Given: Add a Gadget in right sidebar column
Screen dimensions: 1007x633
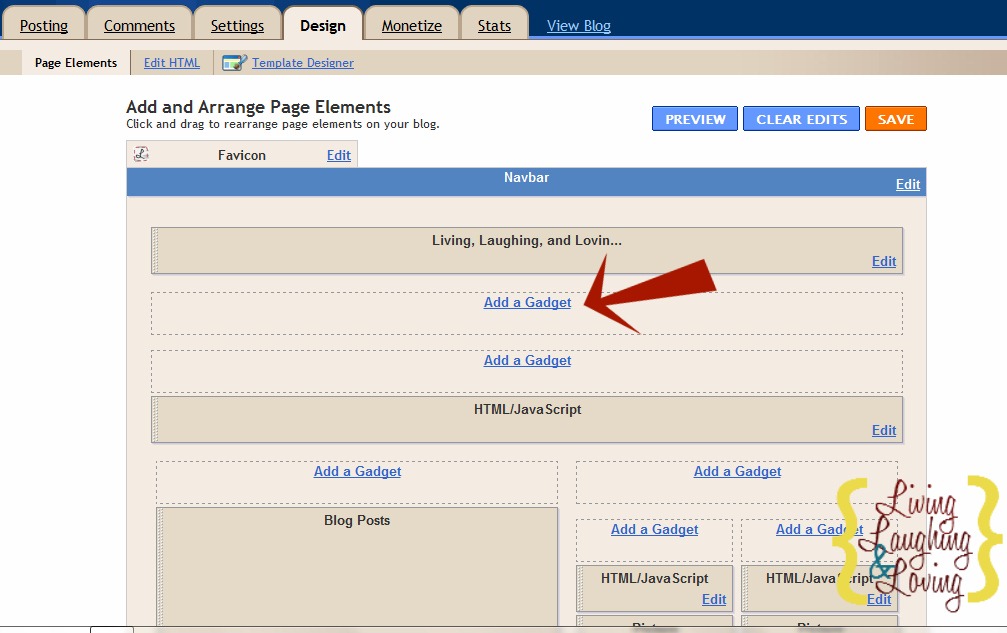Looking at the screenshot, I should pyautogui.click(x=819, y=529).
